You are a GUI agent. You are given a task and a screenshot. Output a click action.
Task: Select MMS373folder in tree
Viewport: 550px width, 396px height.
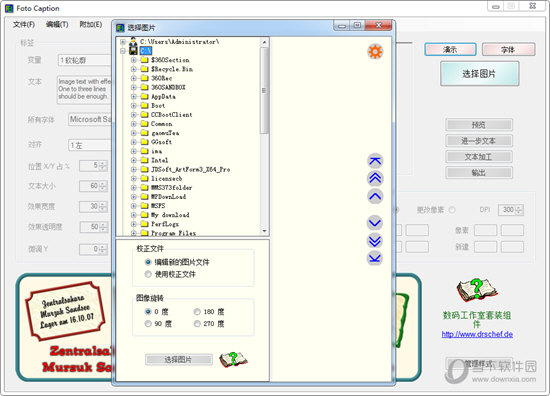[172, 188]
